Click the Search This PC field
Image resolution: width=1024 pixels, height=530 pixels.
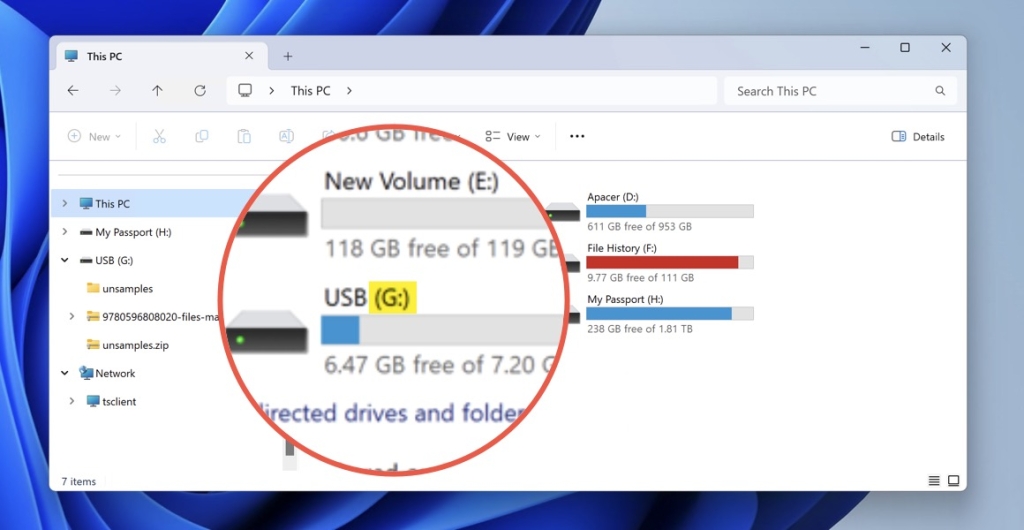pos(840,91)
